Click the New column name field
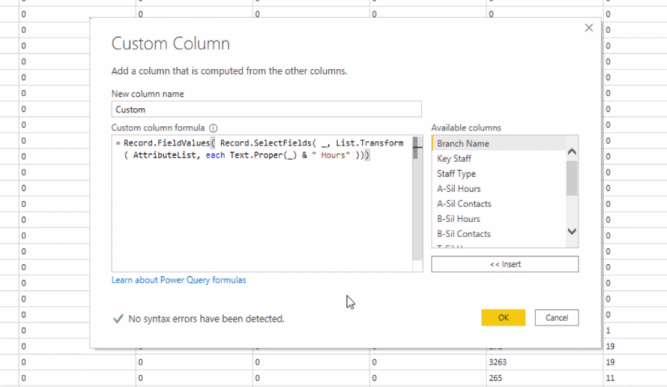667x387 pixels. (x=266, y=109)
